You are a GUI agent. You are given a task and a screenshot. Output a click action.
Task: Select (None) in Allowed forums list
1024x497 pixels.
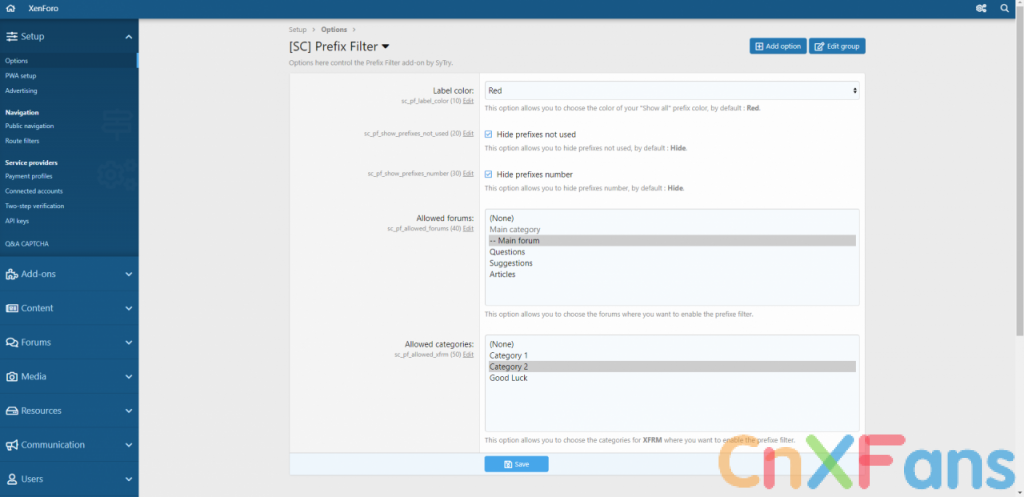(672, 218)
